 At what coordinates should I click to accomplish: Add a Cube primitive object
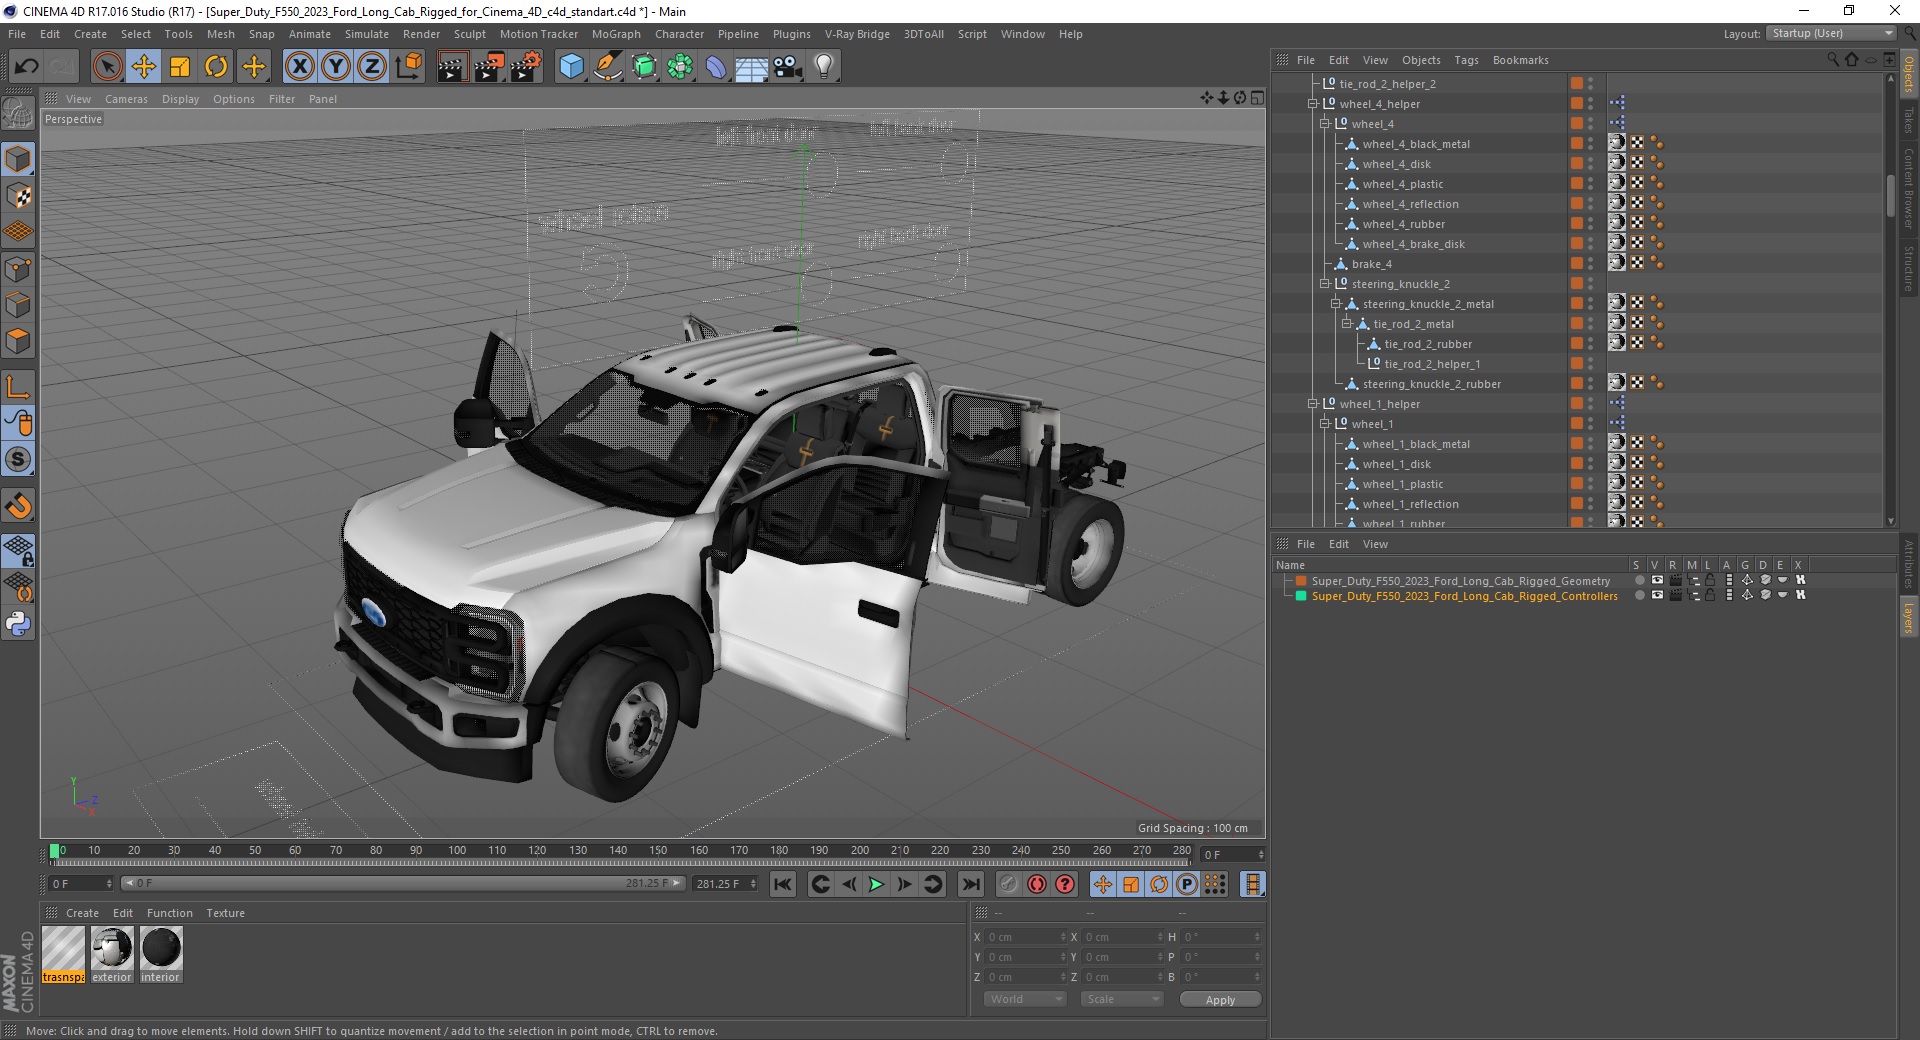click(571, 67)
